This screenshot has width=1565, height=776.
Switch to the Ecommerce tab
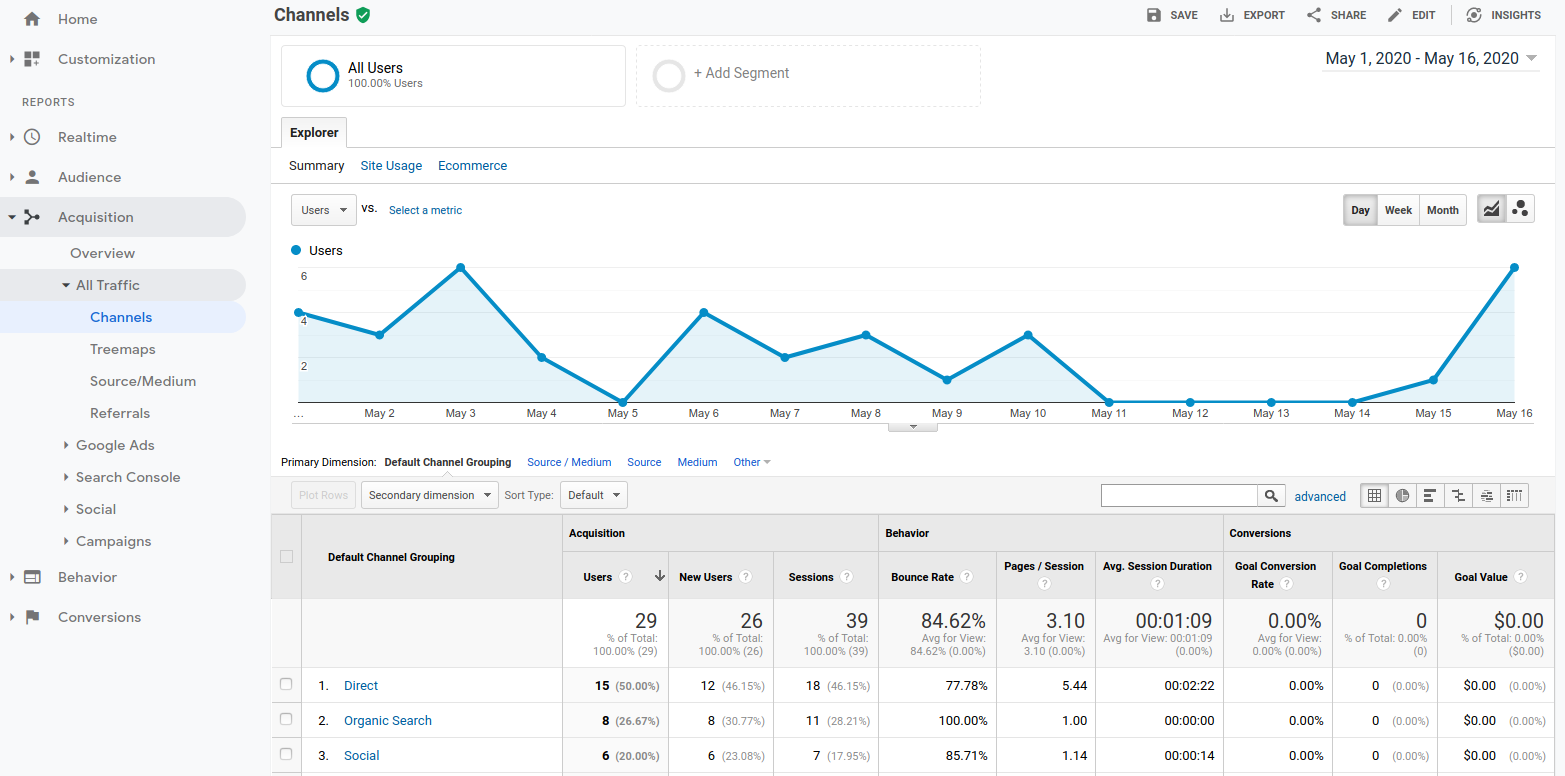pyautogui.click(x=472, y=166)
